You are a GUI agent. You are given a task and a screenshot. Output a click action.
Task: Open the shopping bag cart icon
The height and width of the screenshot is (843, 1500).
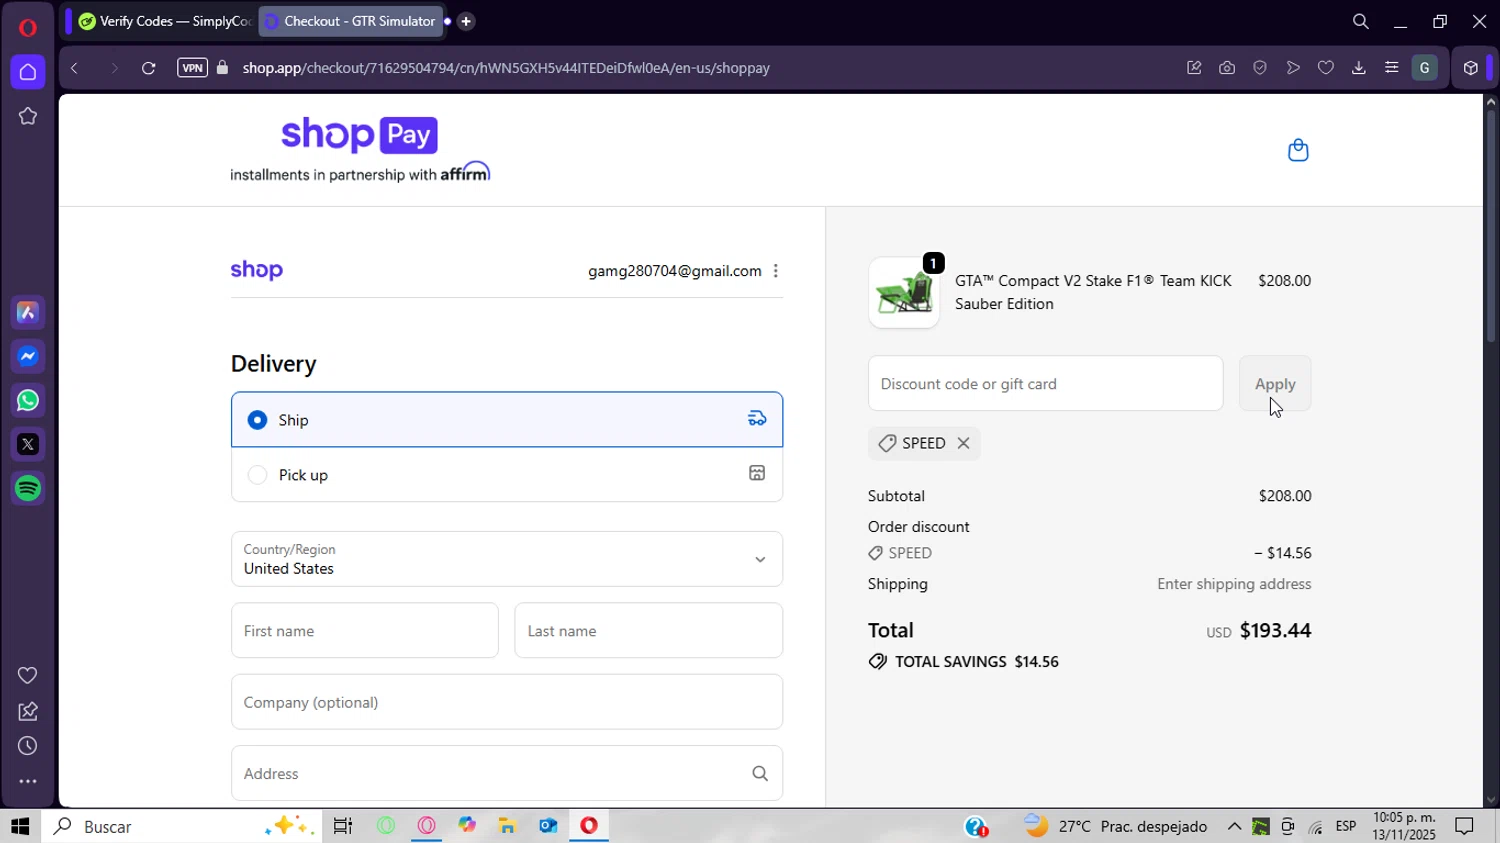coord(1298,150)
